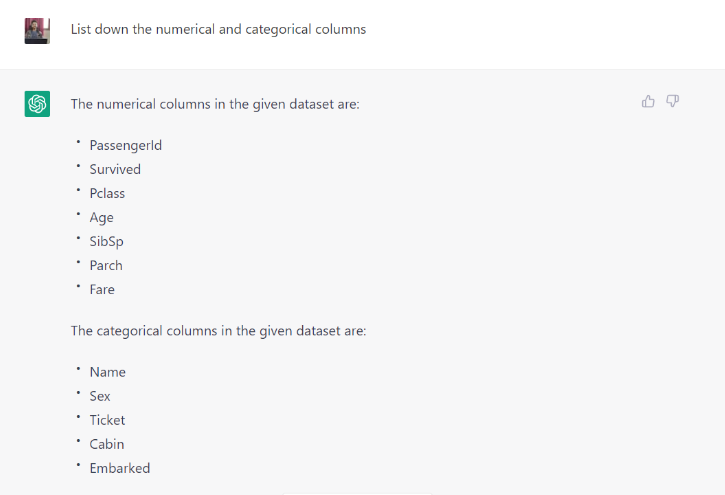Click the Fare bullet item

click(102, 289)
